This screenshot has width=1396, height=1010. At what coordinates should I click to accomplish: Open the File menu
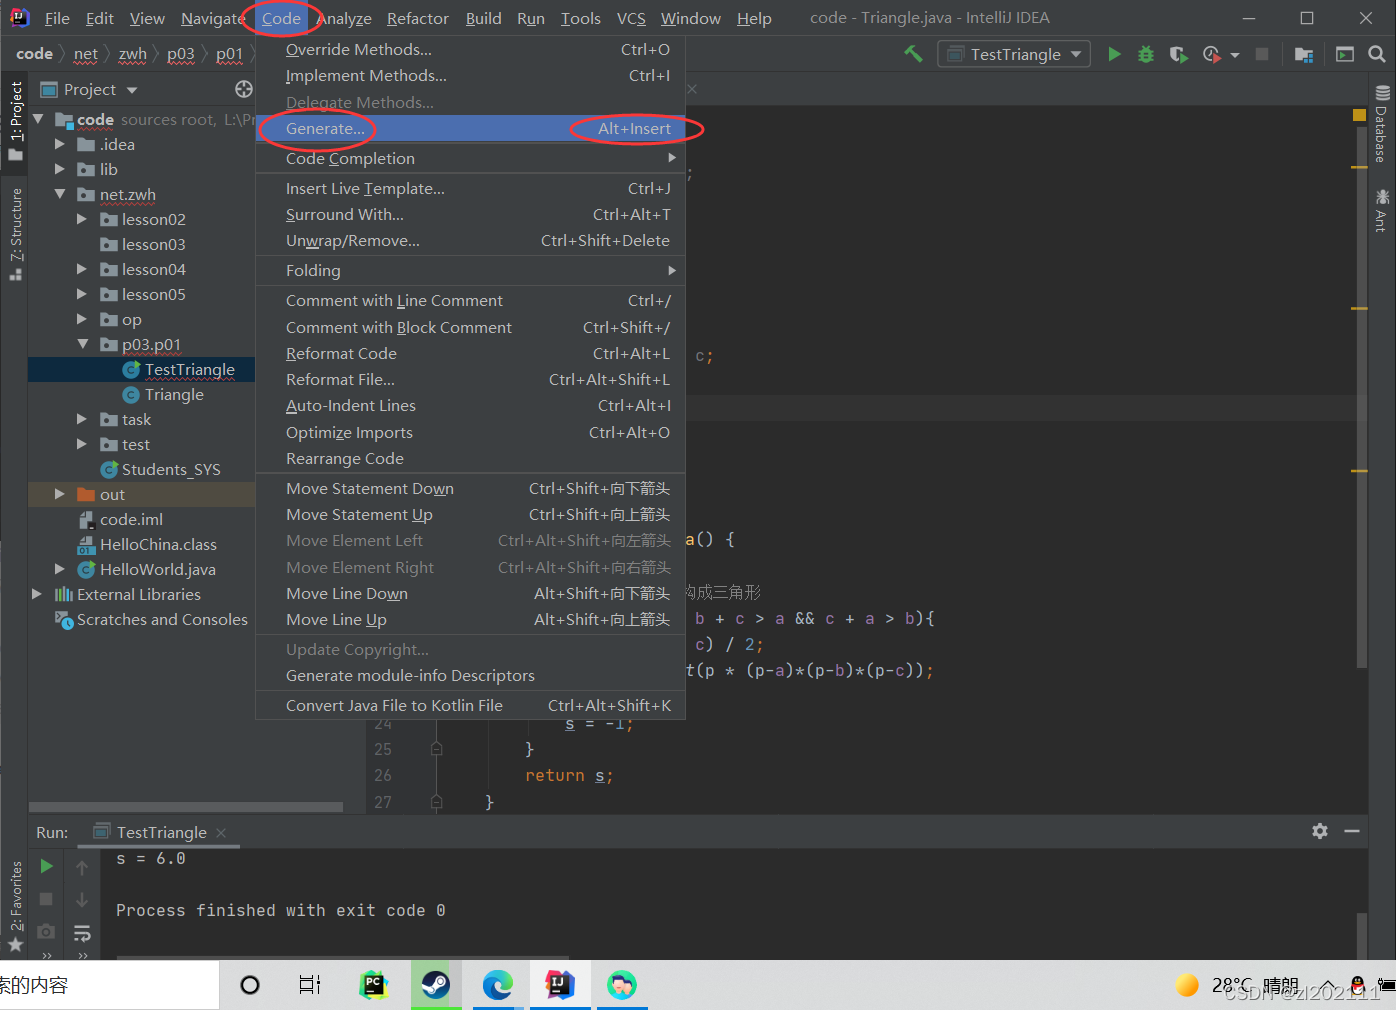pyautogui.click(x=57, y=18)
